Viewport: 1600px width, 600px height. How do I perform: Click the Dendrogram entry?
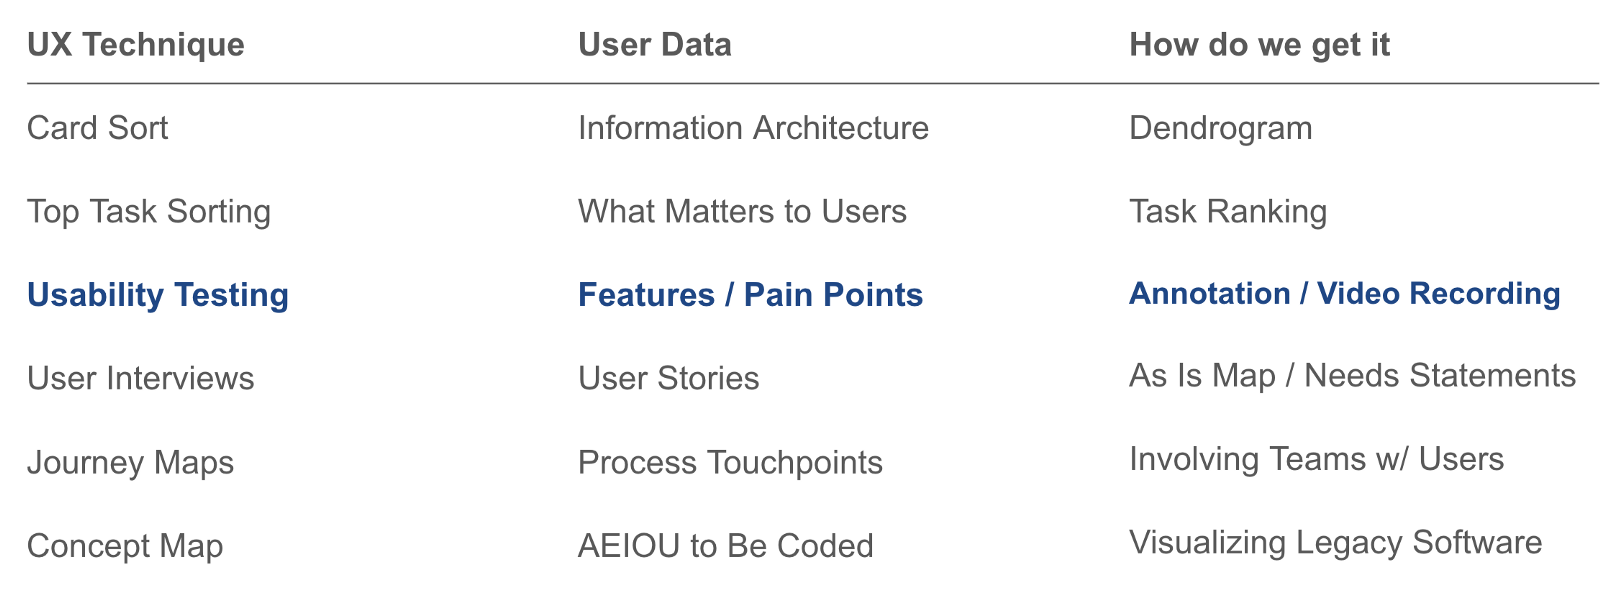1220,128
